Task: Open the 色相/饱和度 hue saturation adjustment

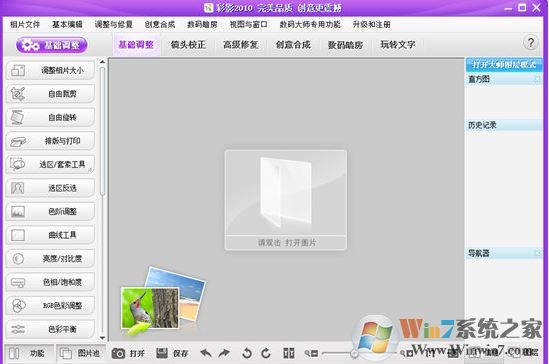Action: tap(50, 282)
